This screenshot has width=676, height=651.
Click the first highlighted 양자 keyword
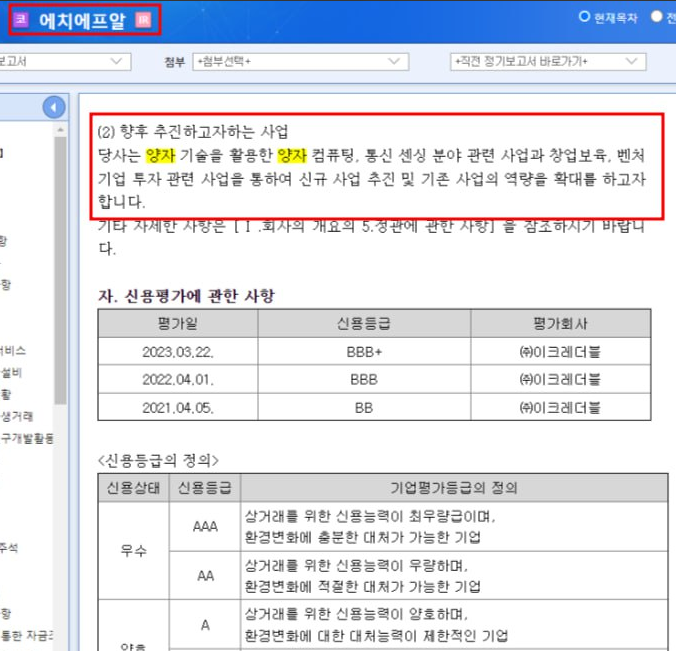pos(161,155)
